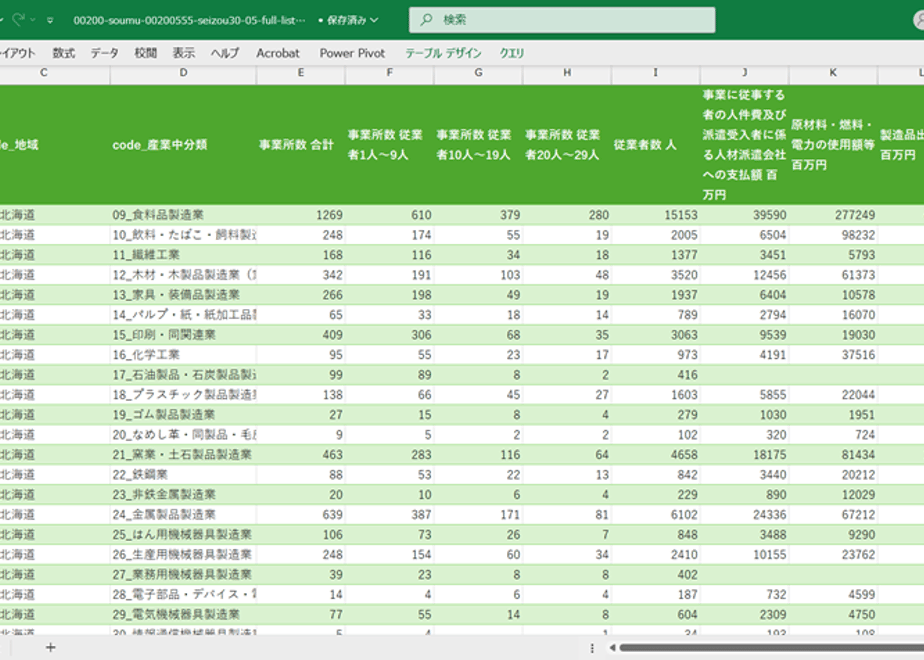The image size is (924, 660).
Task: Select the cell 29_電気機械器具製造業
Action: (x=183, y=615)
